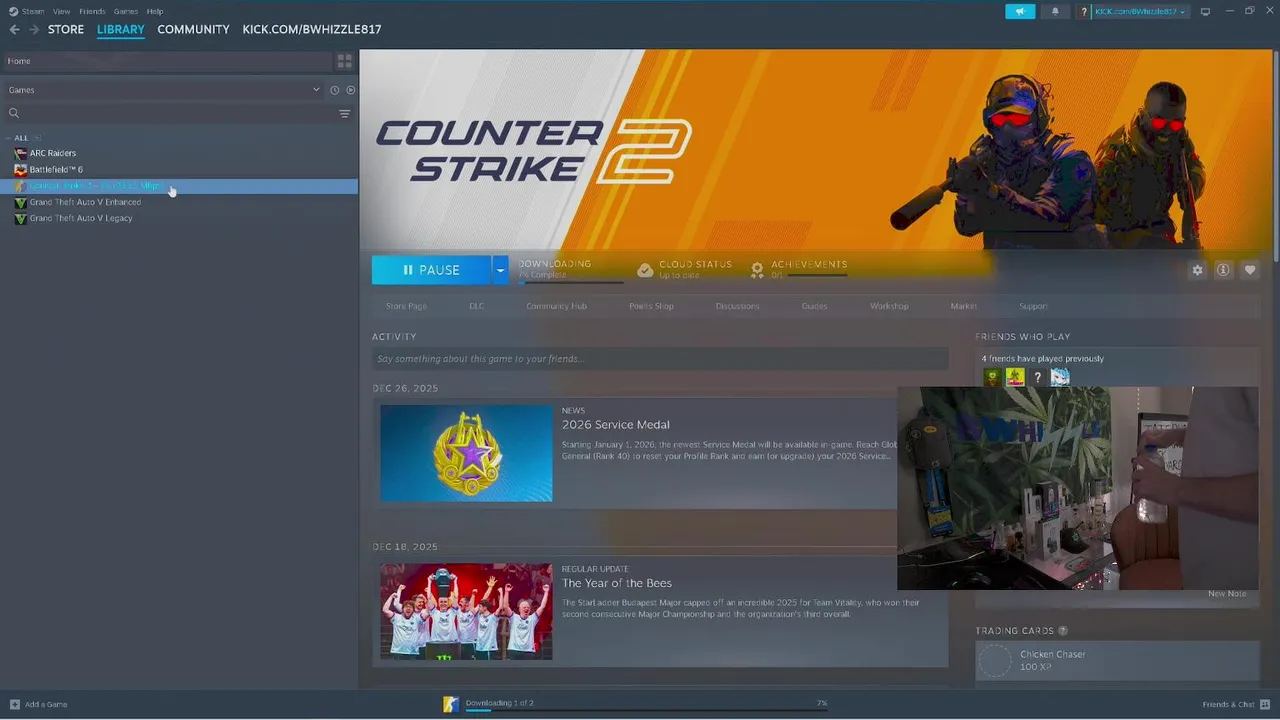Screen dimensions: 1280x720
Task: Pause the Counter-Strike 2 download
Action: 432,270
